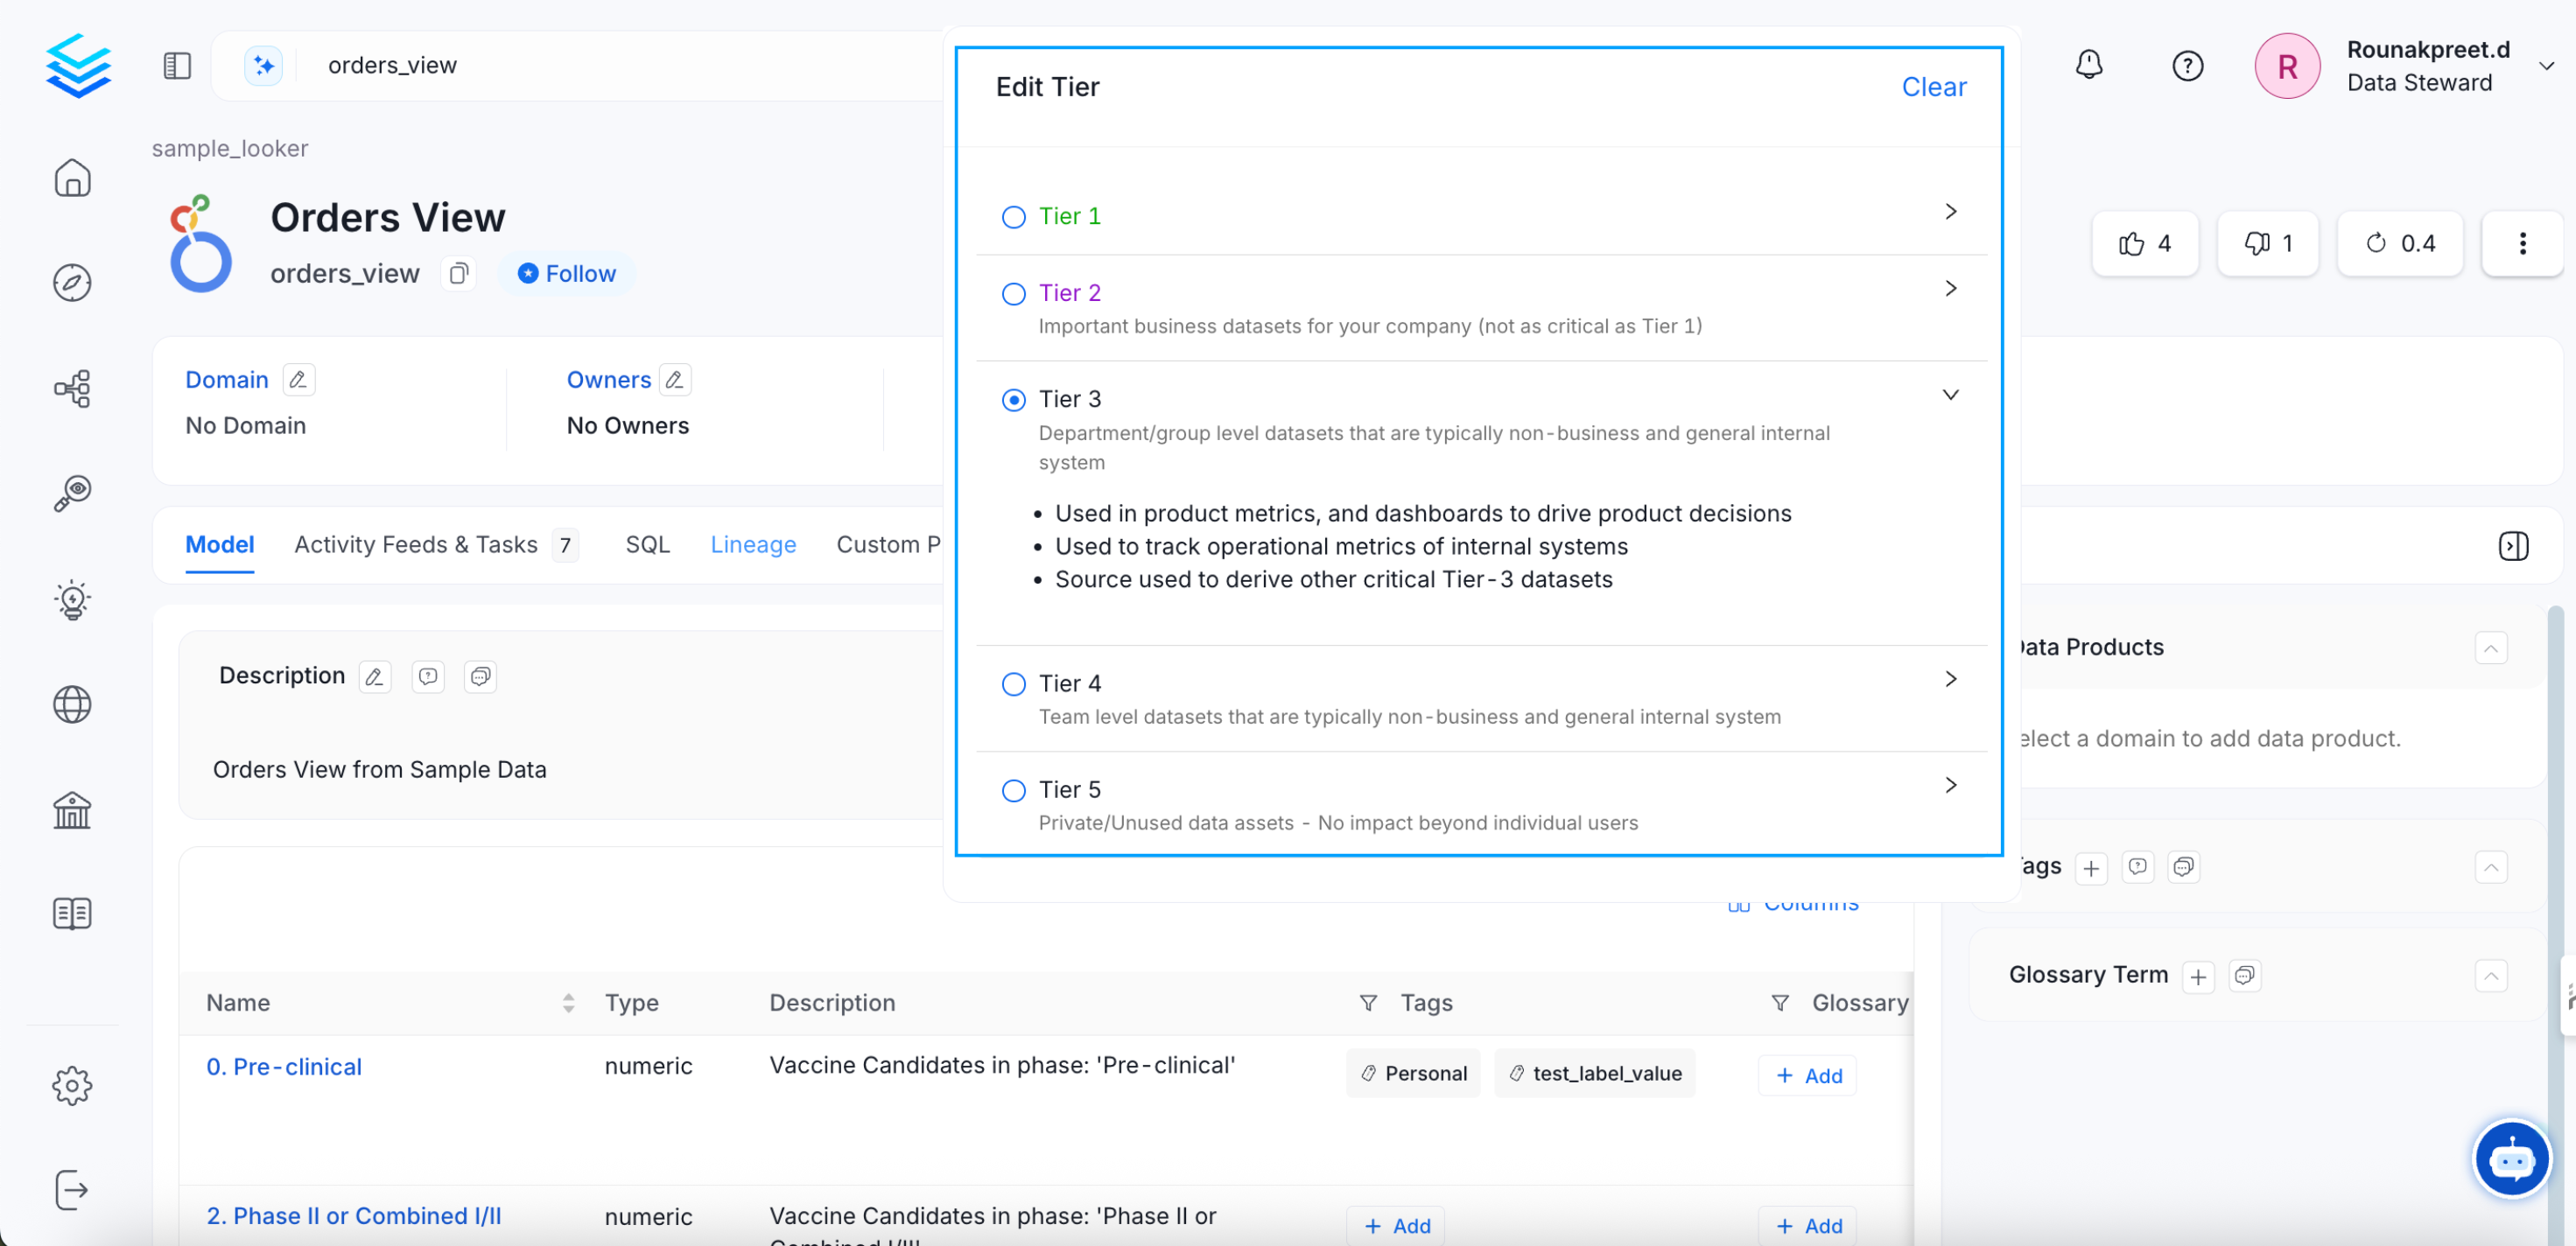Viewport: 2576px width, 1246px height.
Task: Choose the Tier 4 radio button
Action: pyautogui.click(x=1013, y=684)
